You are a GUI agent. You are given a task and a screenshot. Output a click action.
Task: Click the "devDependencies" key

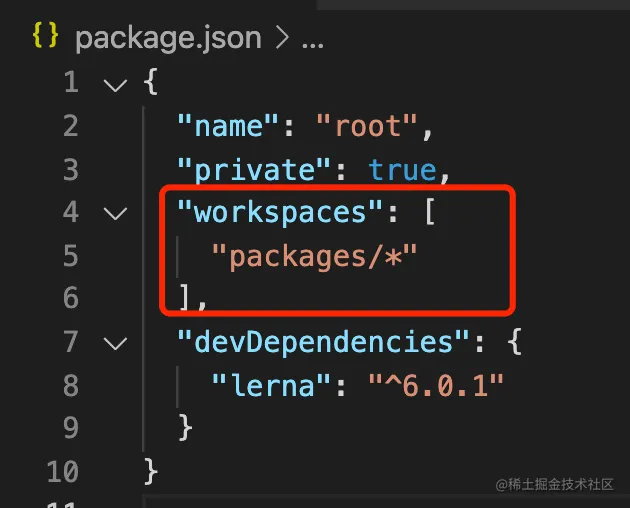point(323,342)
